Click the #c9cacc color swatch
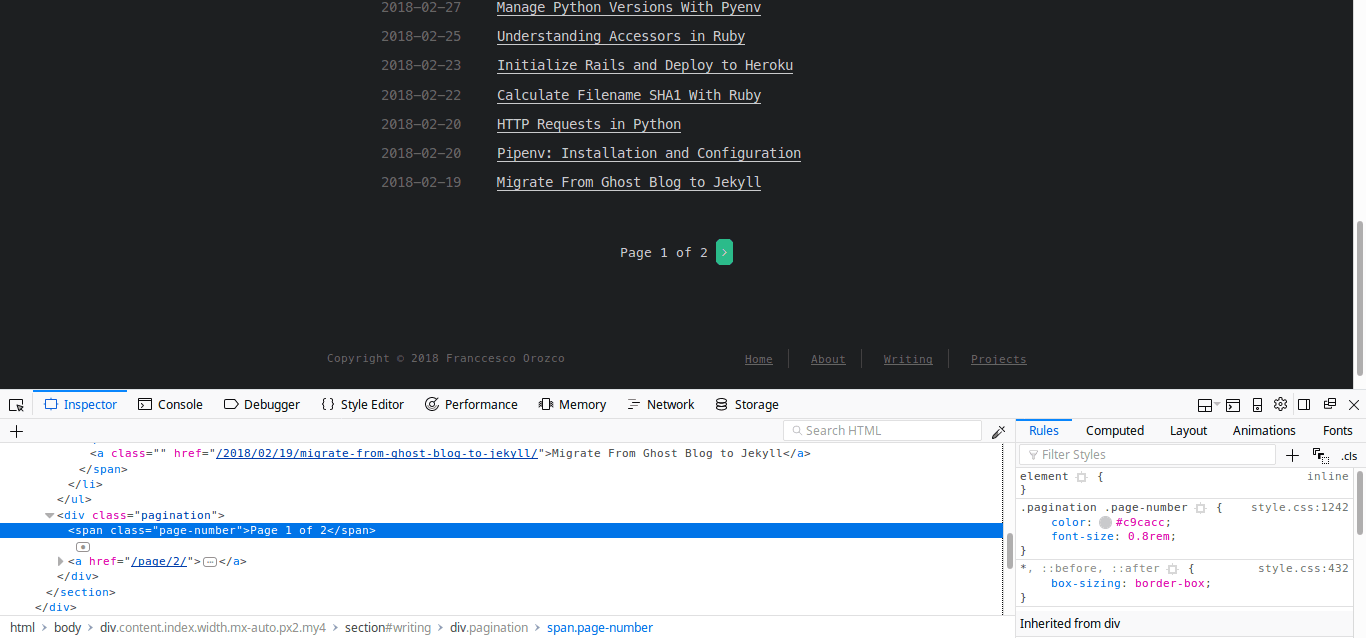Screen dimensions: 1366x638 (x=1105, y=522)
